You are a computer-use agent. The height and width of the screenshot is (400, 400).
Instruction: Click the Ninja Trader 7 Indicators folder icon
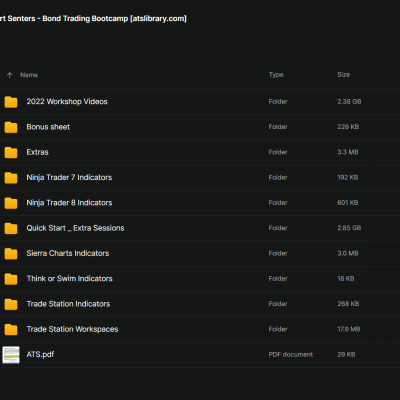tap(11, 178)
